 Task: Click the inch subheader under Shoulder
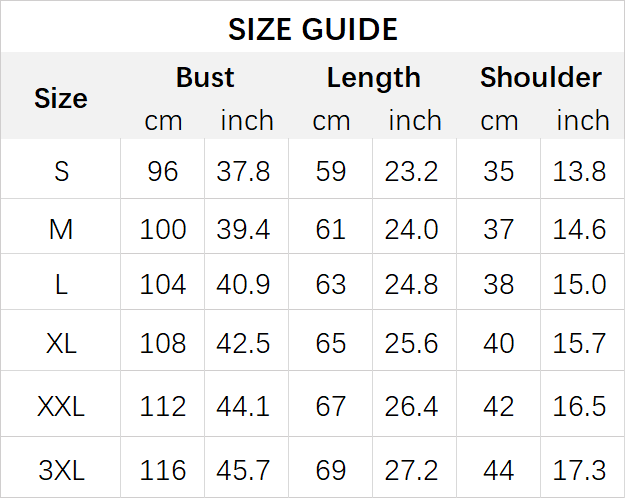tap(582, 121)
